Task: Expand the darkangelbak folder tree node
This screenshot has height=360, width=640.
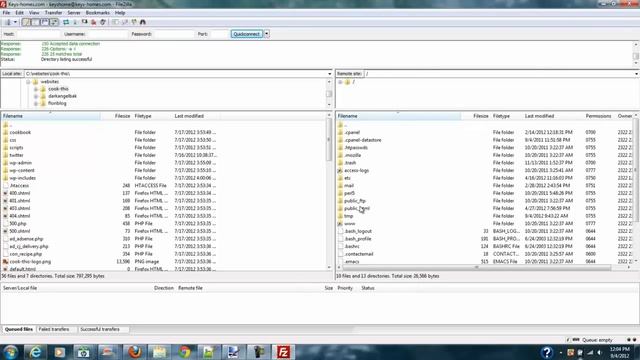Action: pos(36,96)
